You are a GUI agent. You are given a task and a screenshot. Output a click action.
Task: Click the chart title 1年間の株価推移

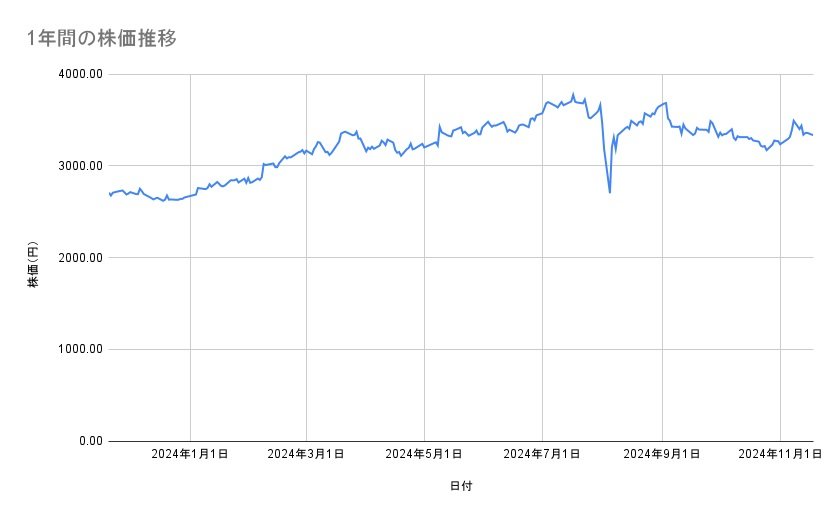[103, 38]
